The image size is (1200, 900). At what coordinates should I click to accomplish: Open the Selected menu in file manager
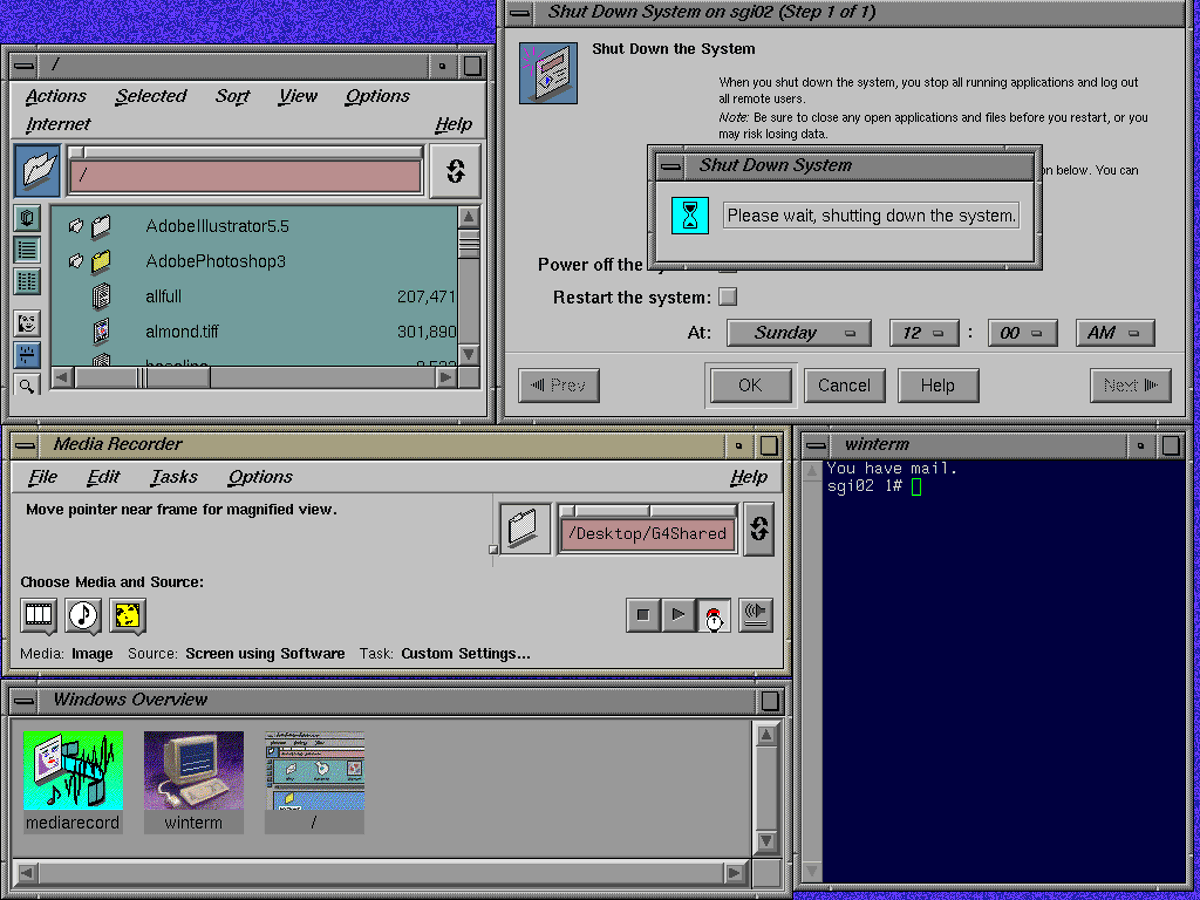coord(151,97)
